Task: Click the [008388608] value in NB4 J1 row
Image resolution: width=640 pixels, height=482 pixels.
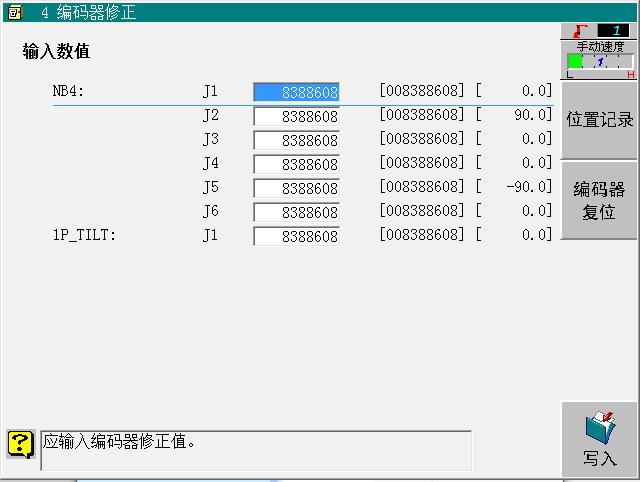Action: tap(422, 91)
